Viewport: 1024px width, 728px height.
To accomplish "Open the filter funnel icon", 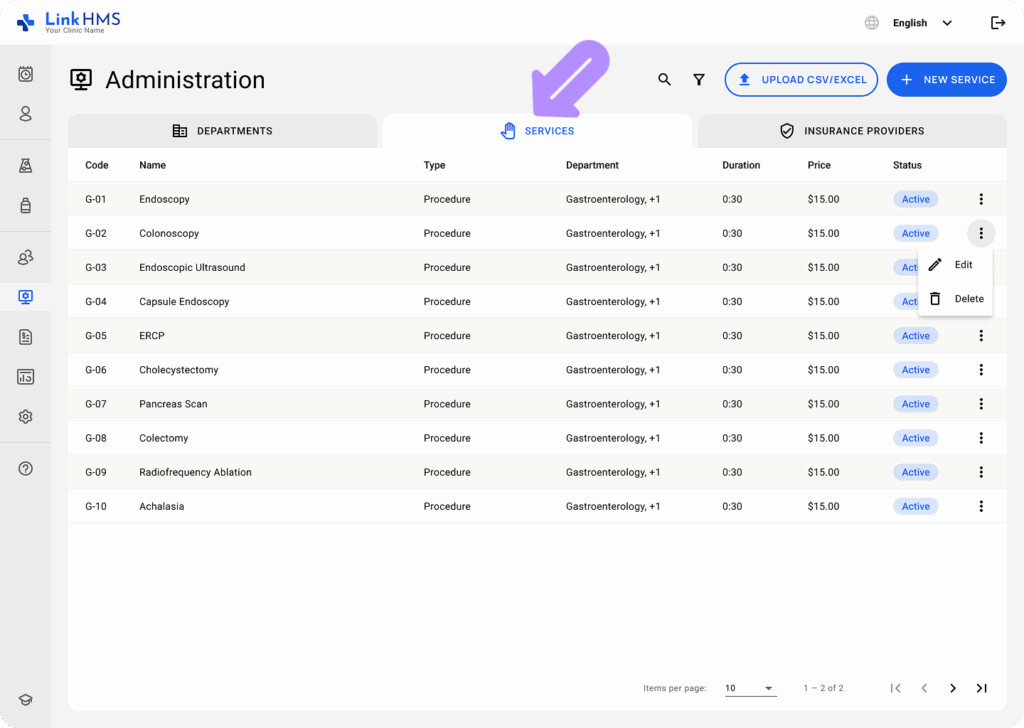I will [x=699, y=80].
